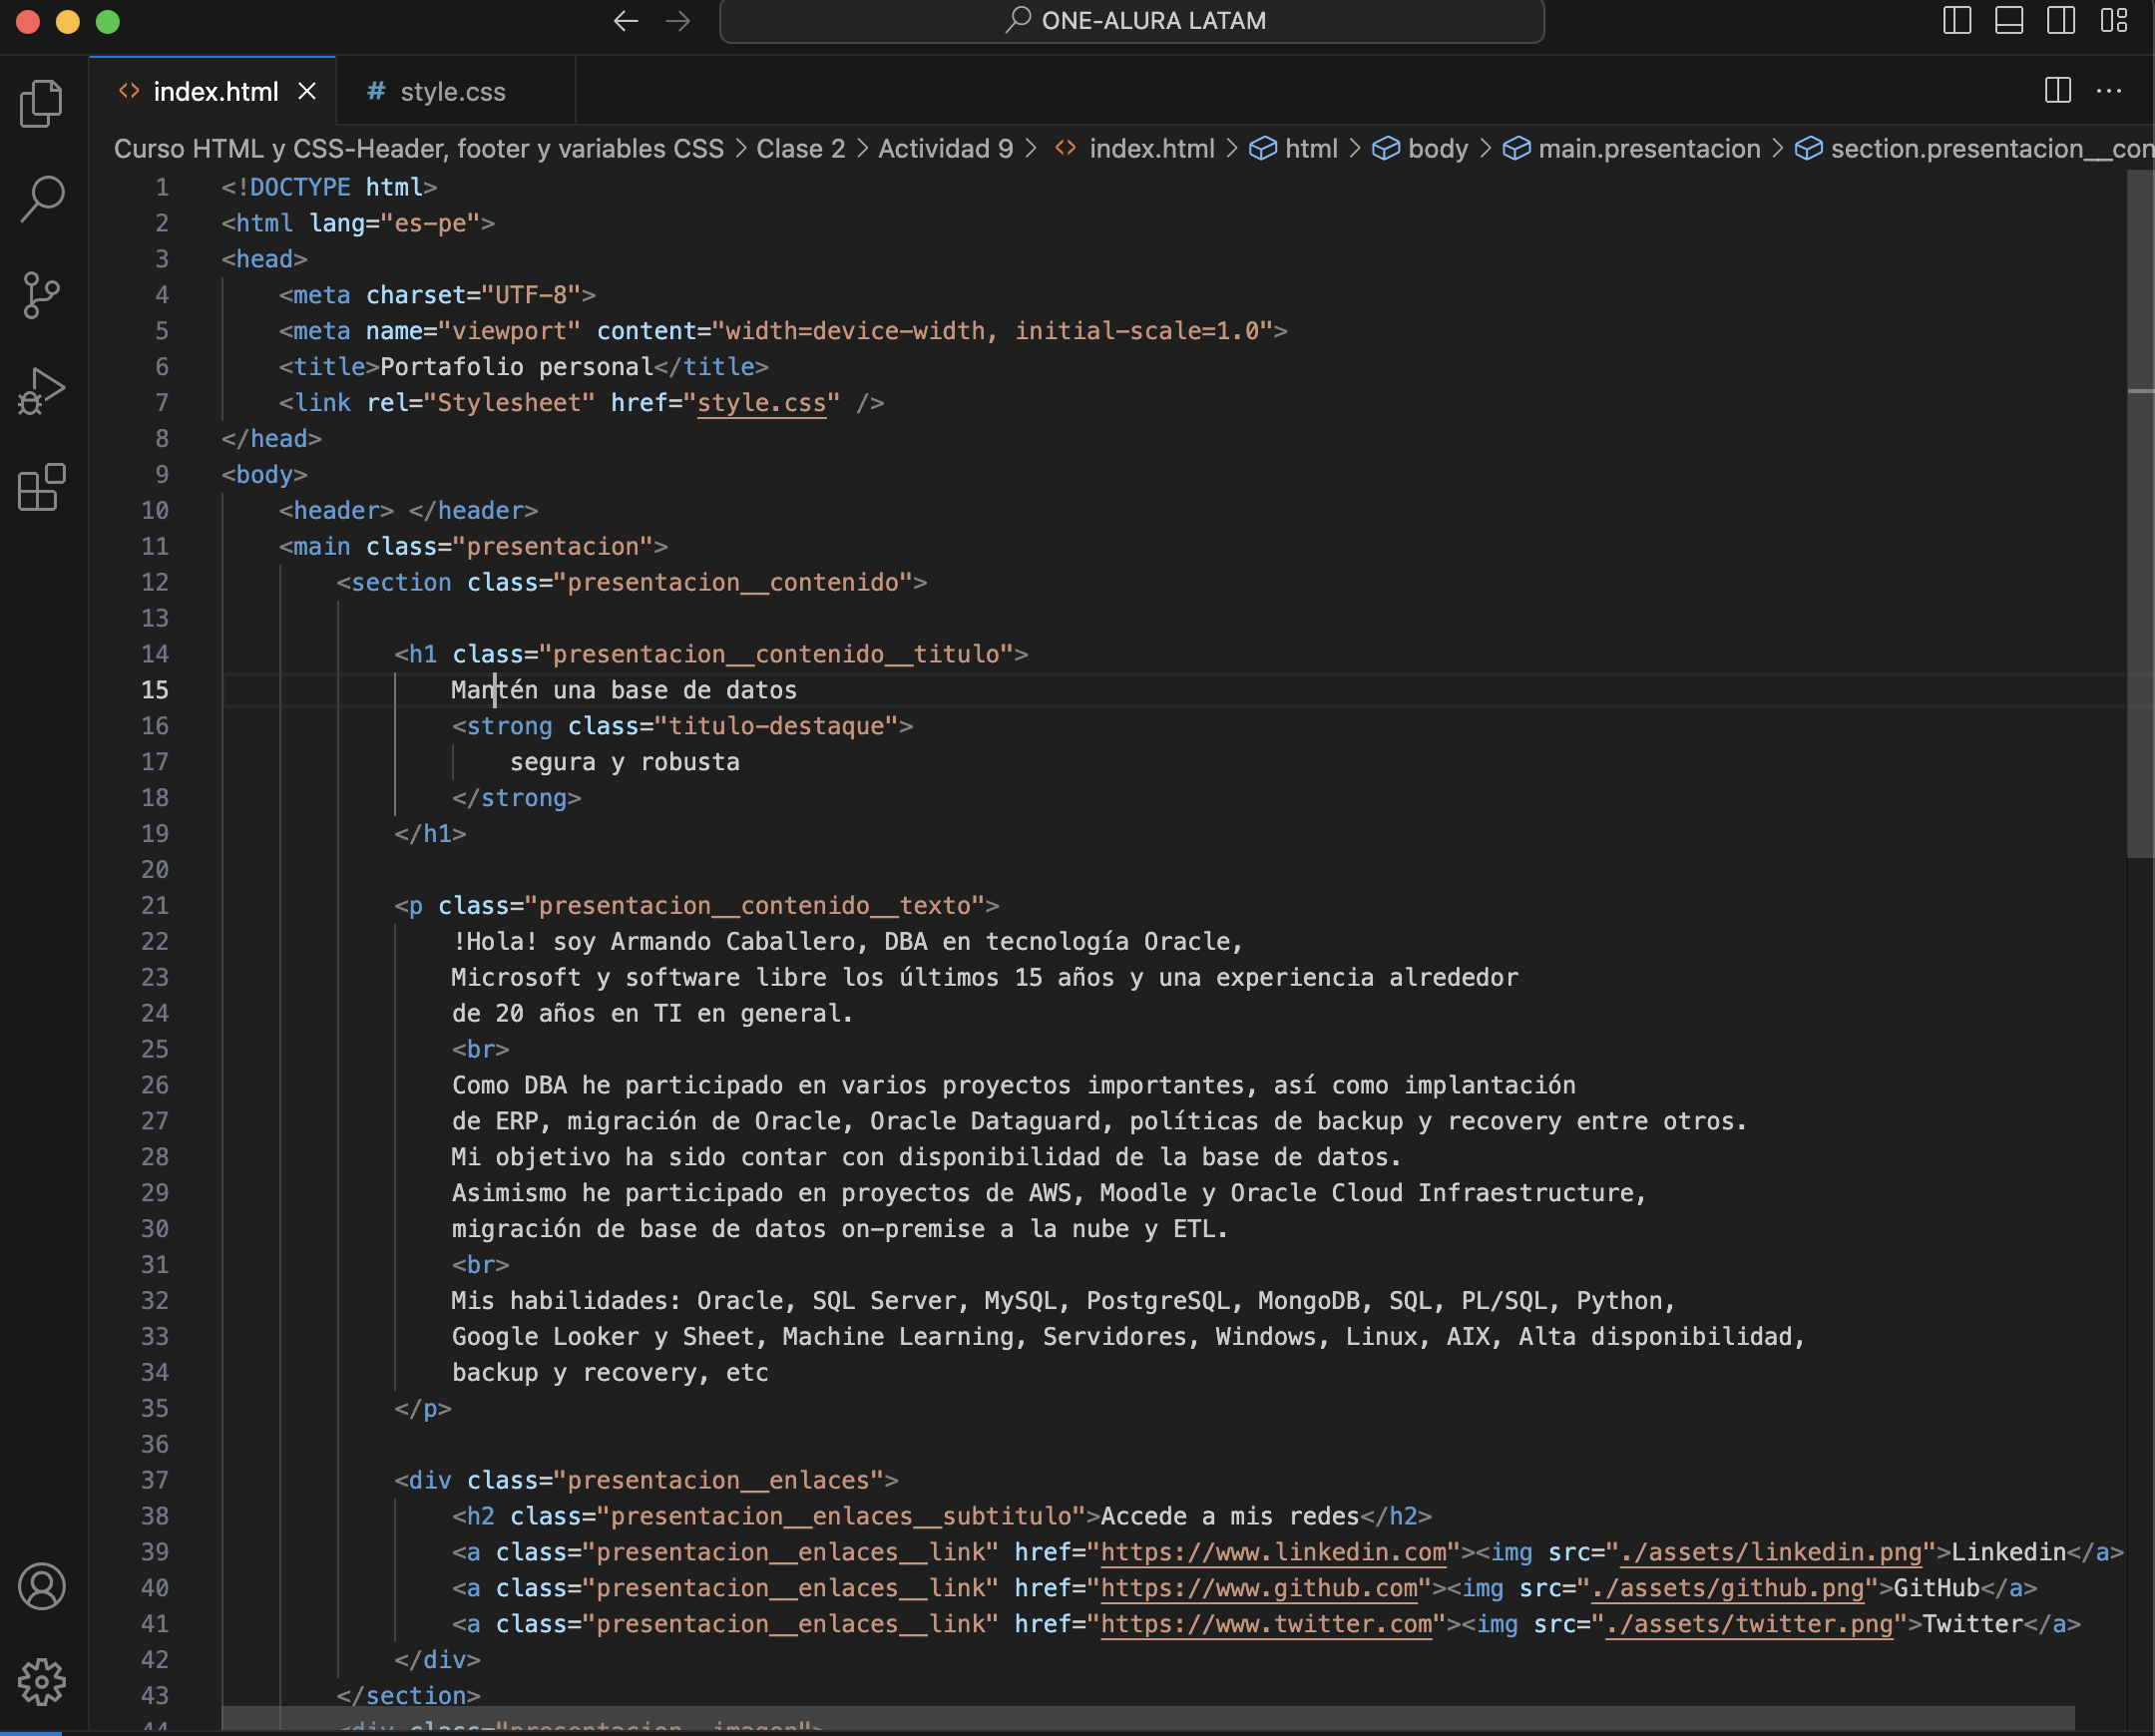Viewport: 2155px width, 1736px height.
Task: Go back with the left arrow
Action: click(x=626, y=21)
